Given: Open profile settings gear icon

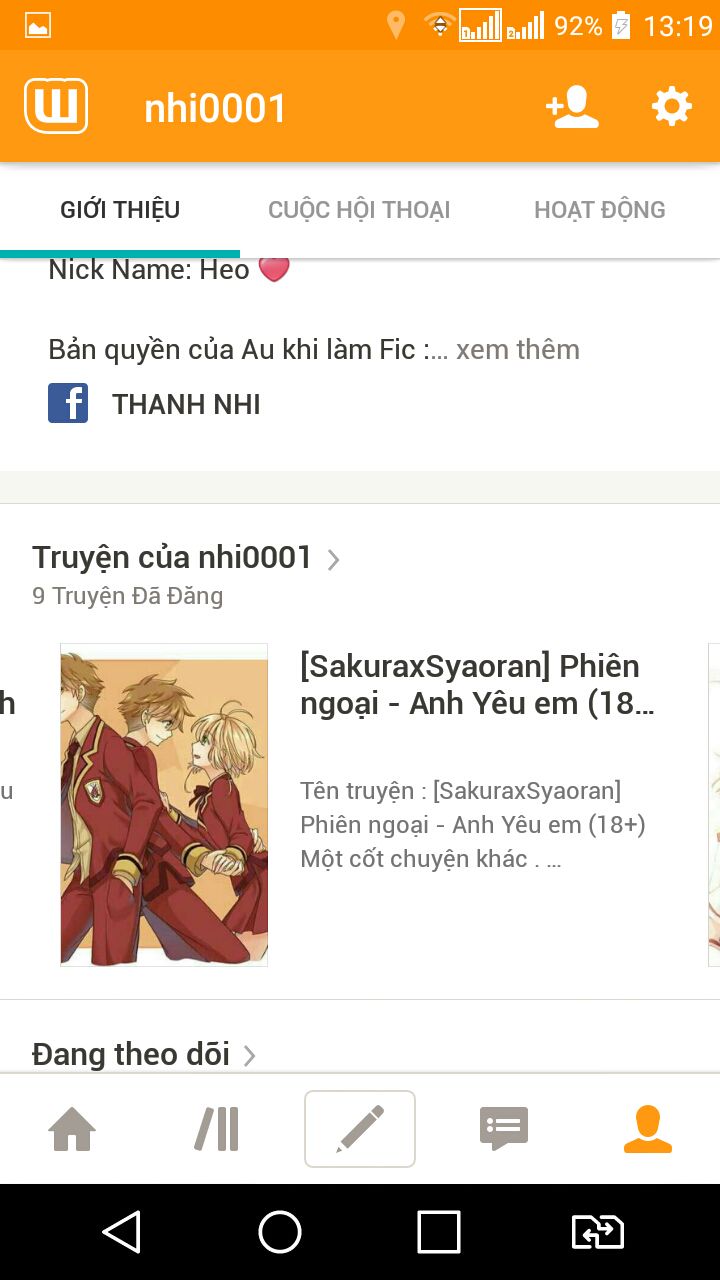Looking at the screenshot, I should tap(672, 106).
